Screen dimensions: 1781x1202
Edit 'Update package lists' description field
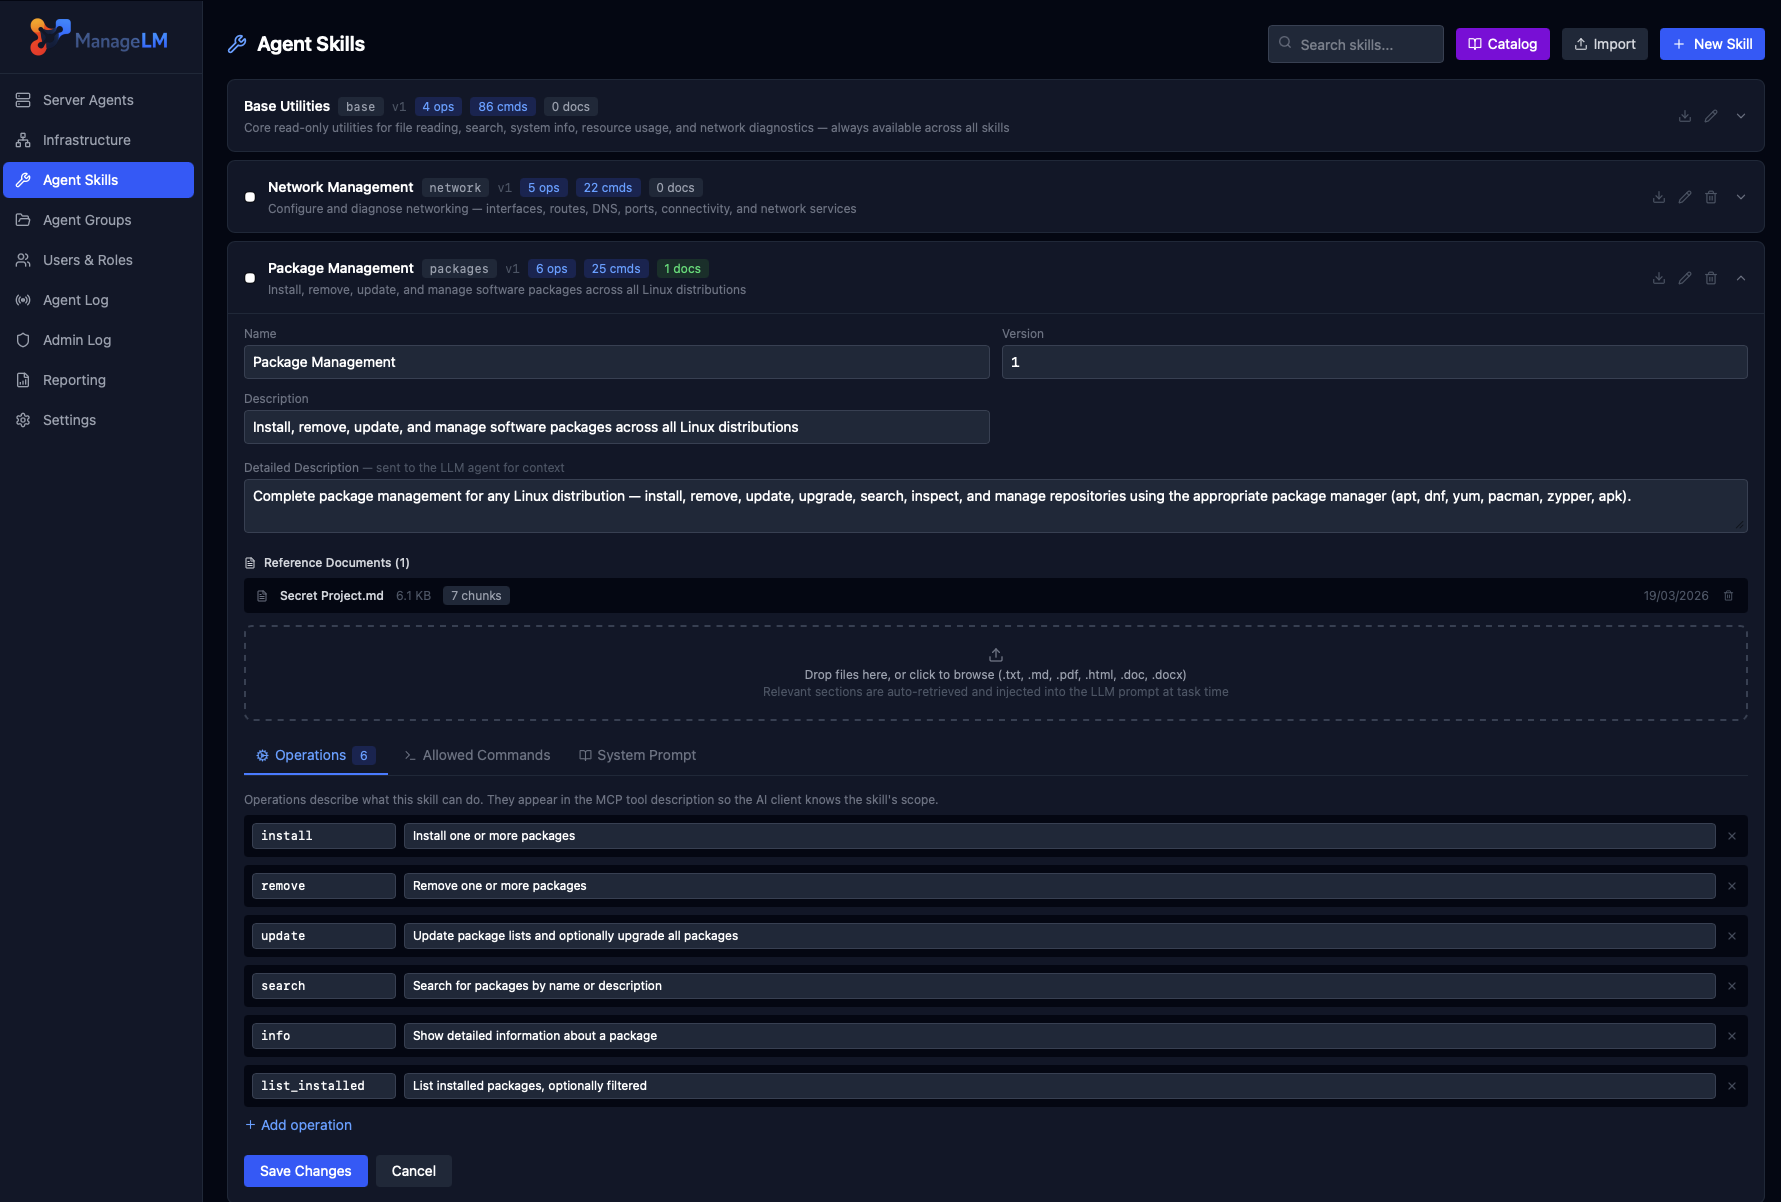coord(1059,936)
